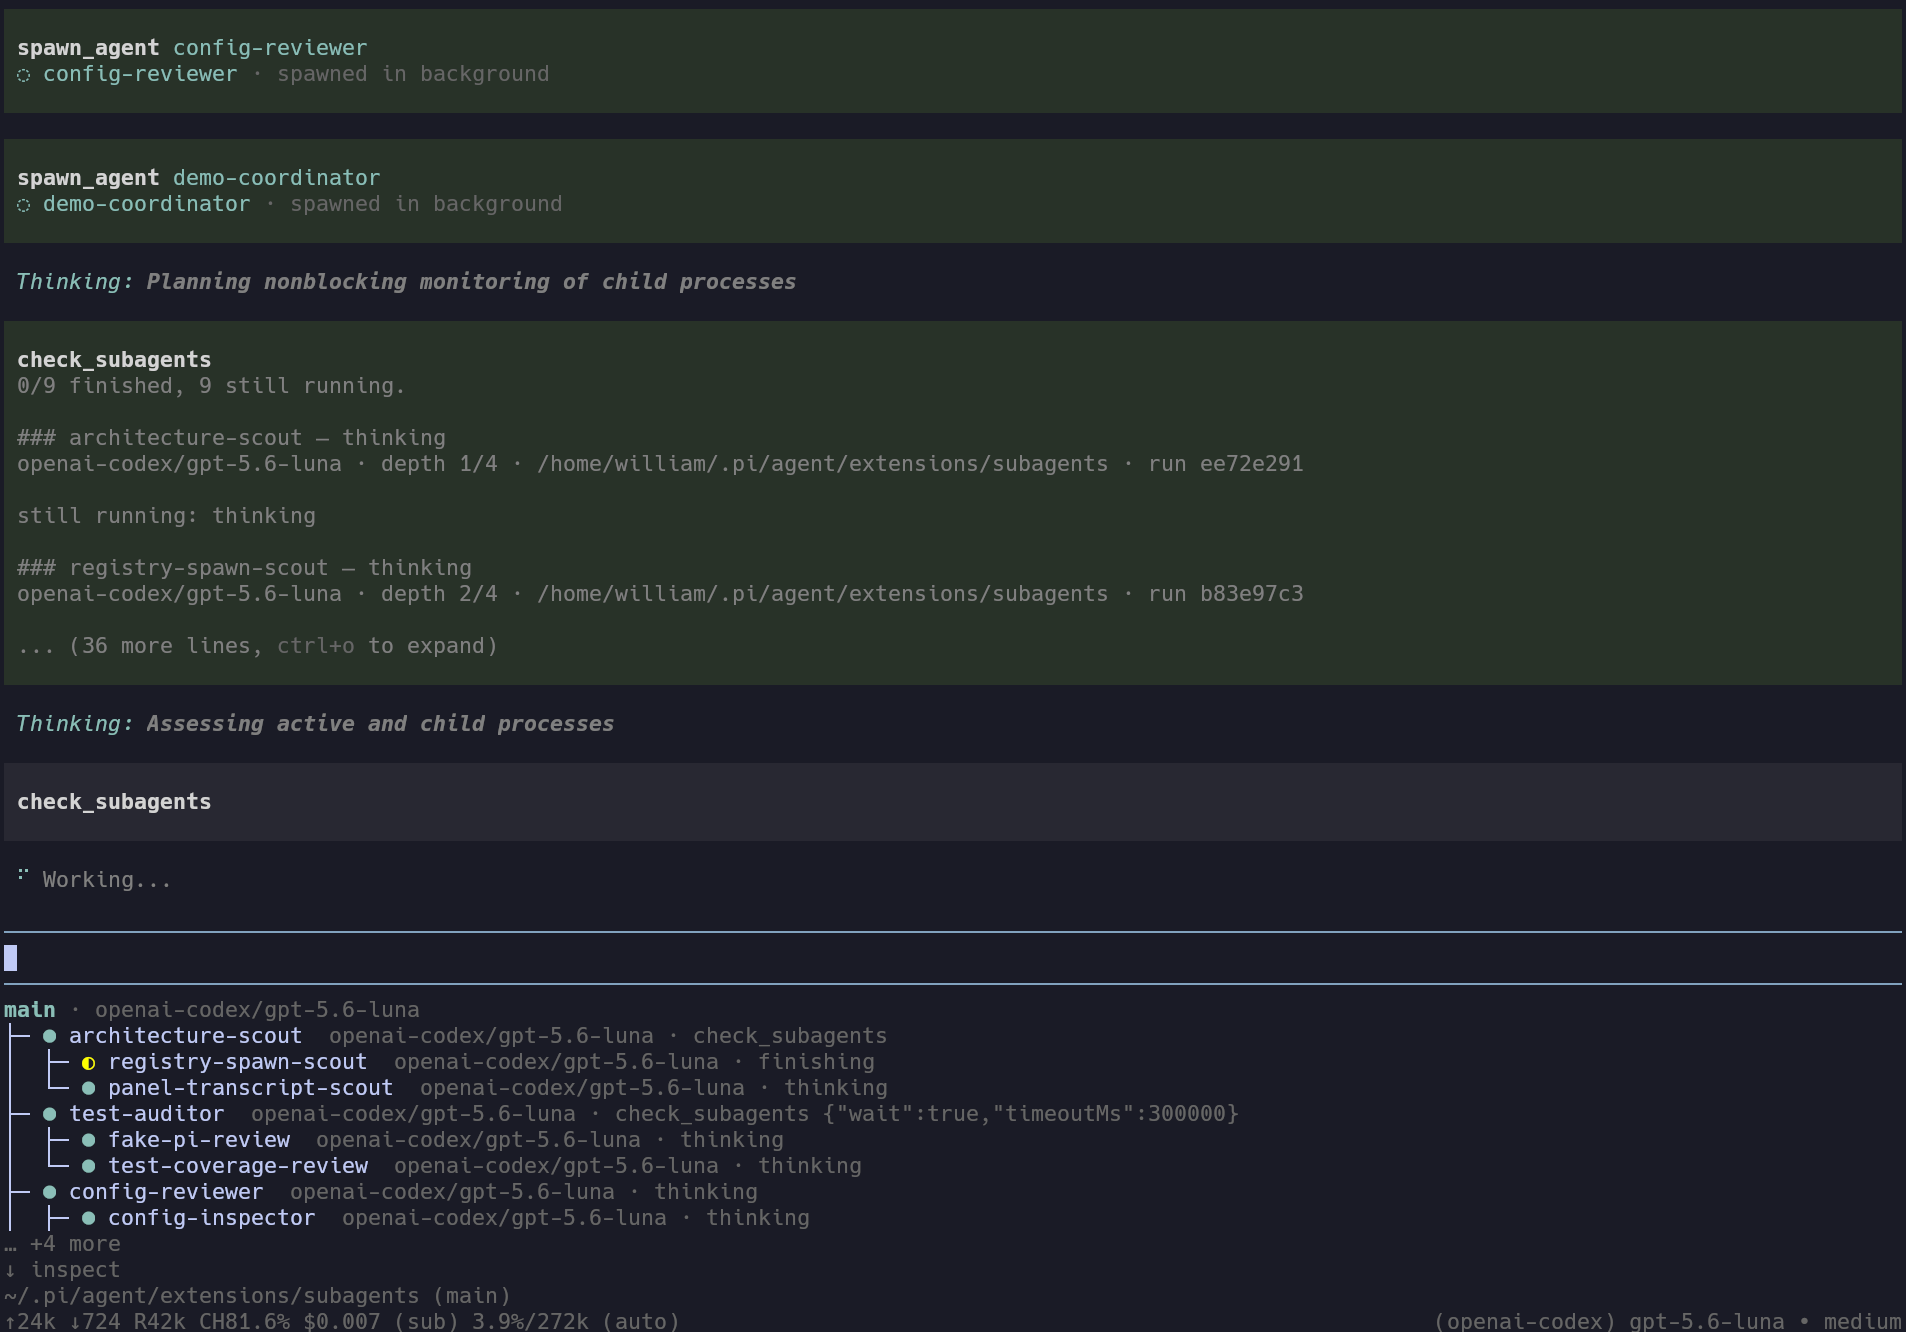Click 'Thinking: Assessing active and child processes'

tap(315, 724)
